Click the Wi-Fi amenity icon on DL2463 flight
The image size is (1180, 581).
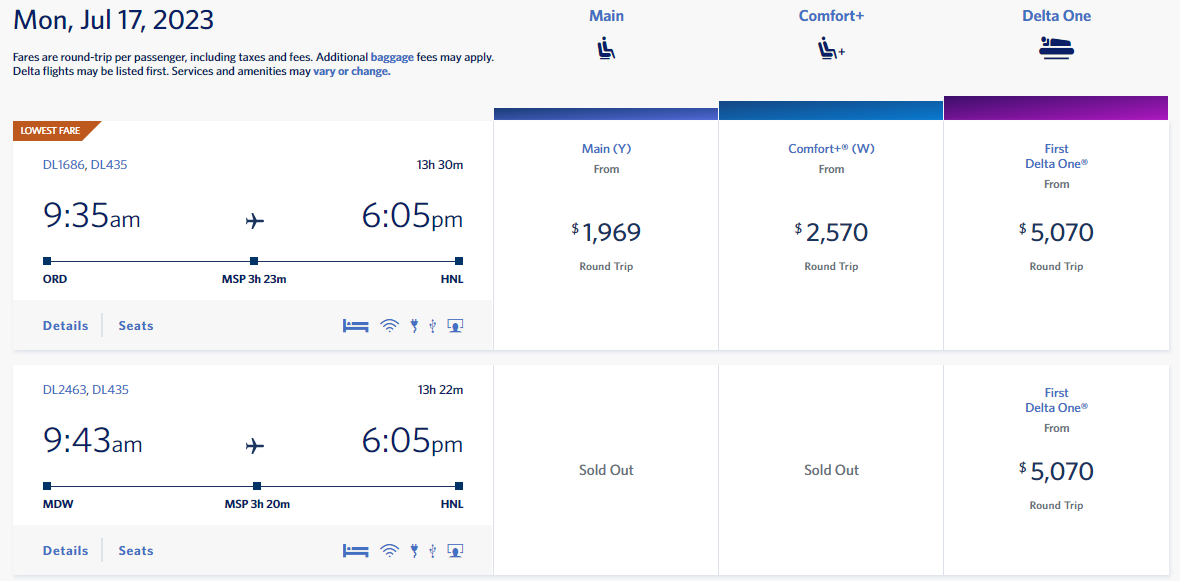point(389,550)
